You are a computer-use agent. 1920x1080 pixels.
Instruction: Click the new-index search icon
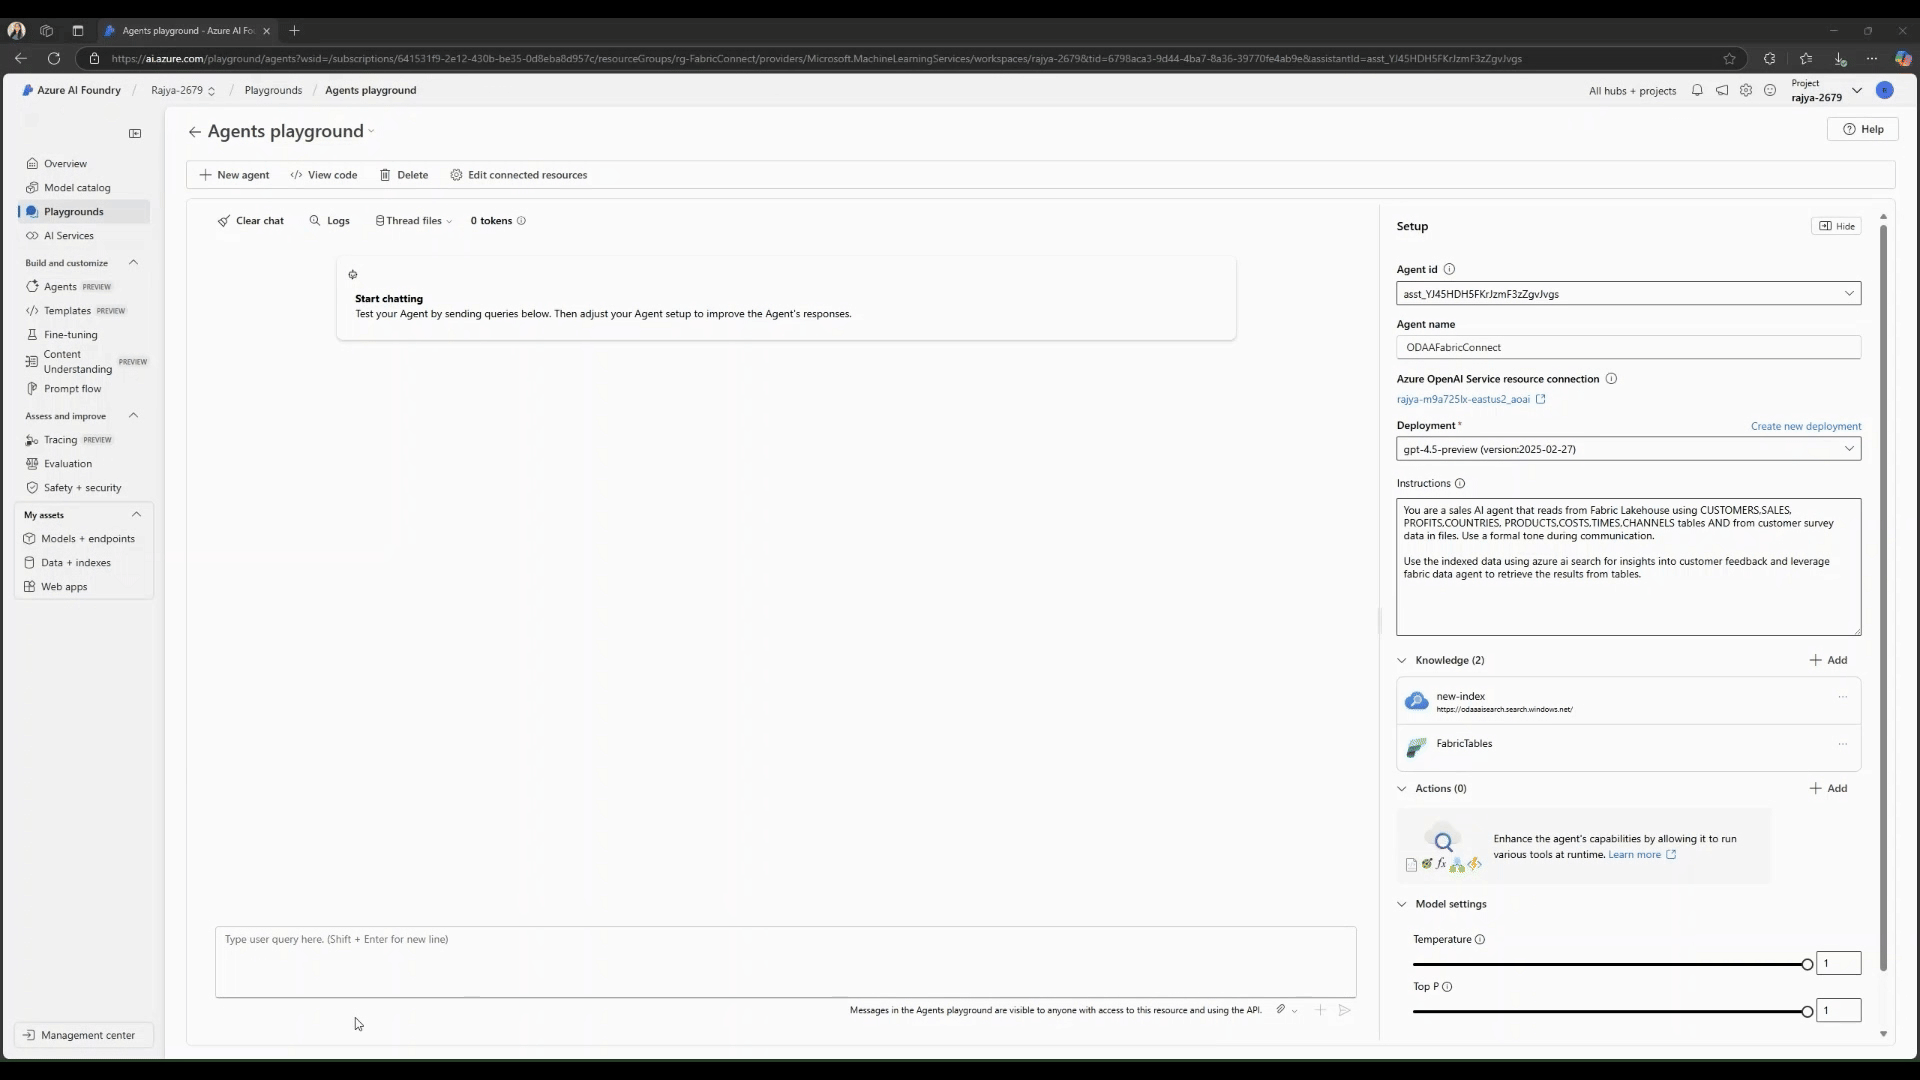tap(1416, 702)
